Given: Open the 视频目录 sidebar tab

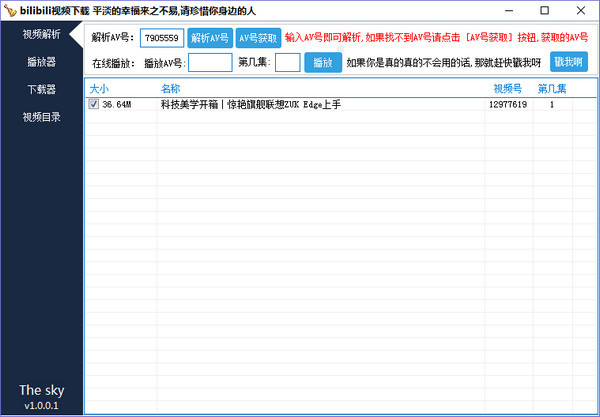Looking at the screenshot, I should click(40, 117).
